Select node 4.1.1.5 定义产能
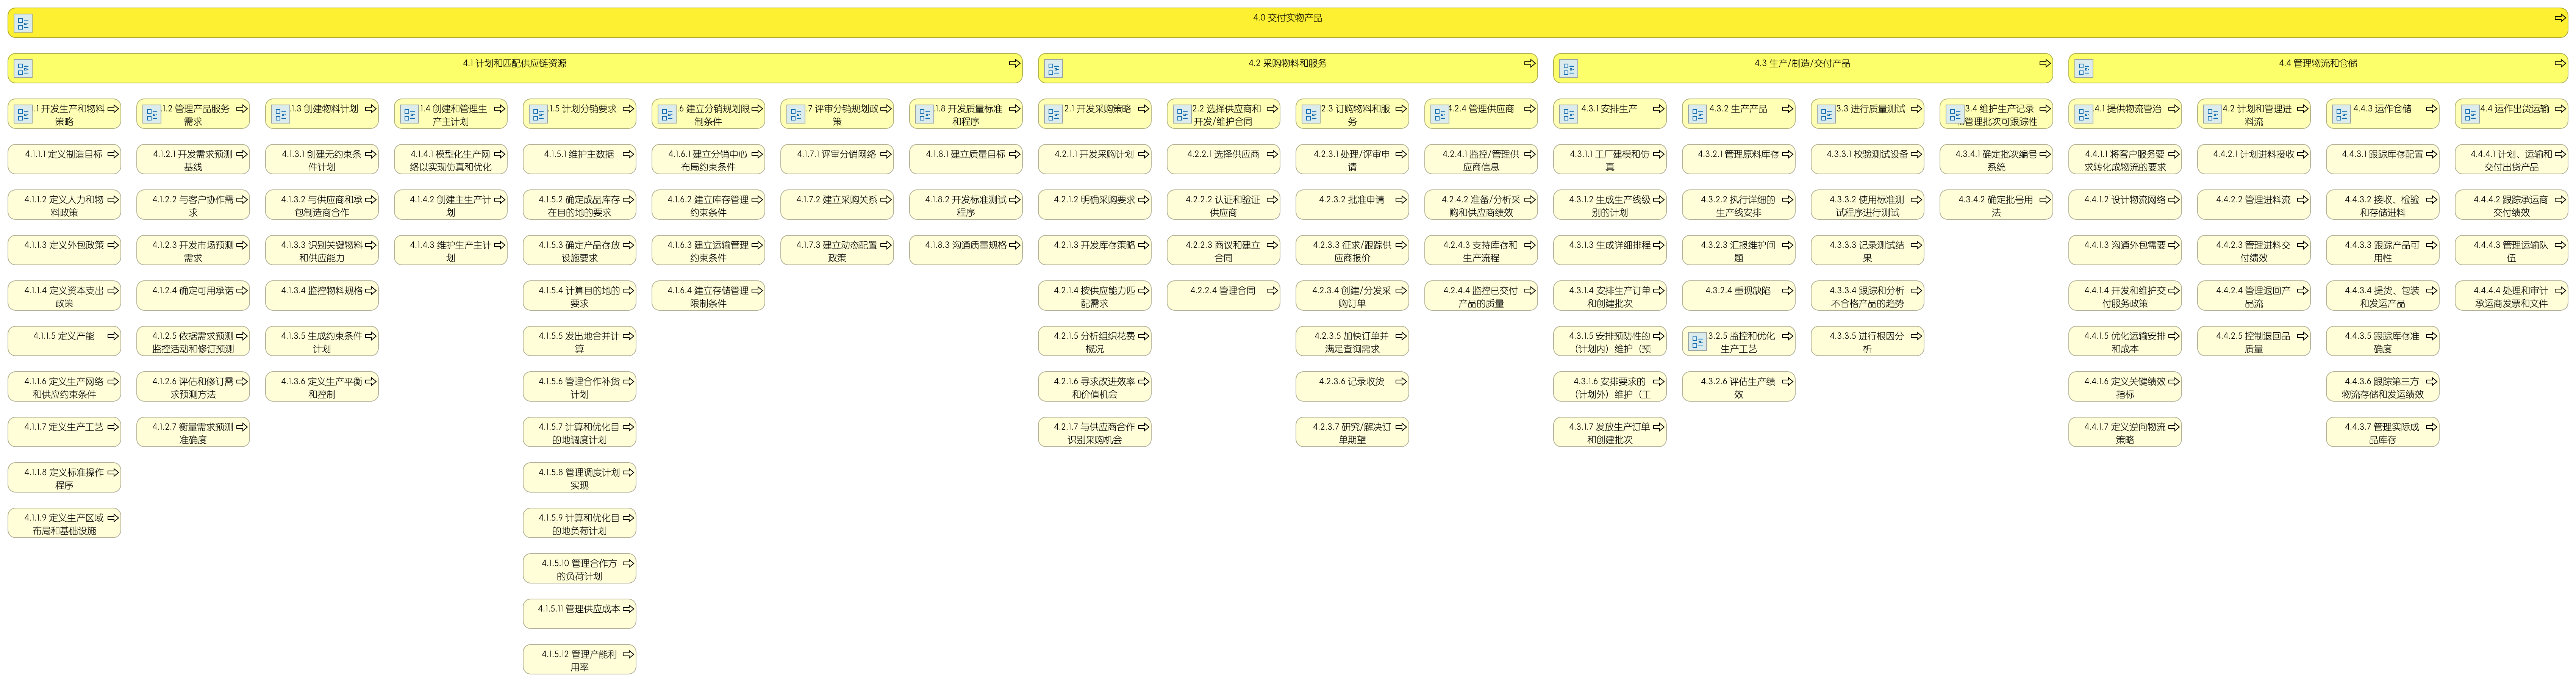This screenshot has height=682, width=2576. tap(64, 341)
